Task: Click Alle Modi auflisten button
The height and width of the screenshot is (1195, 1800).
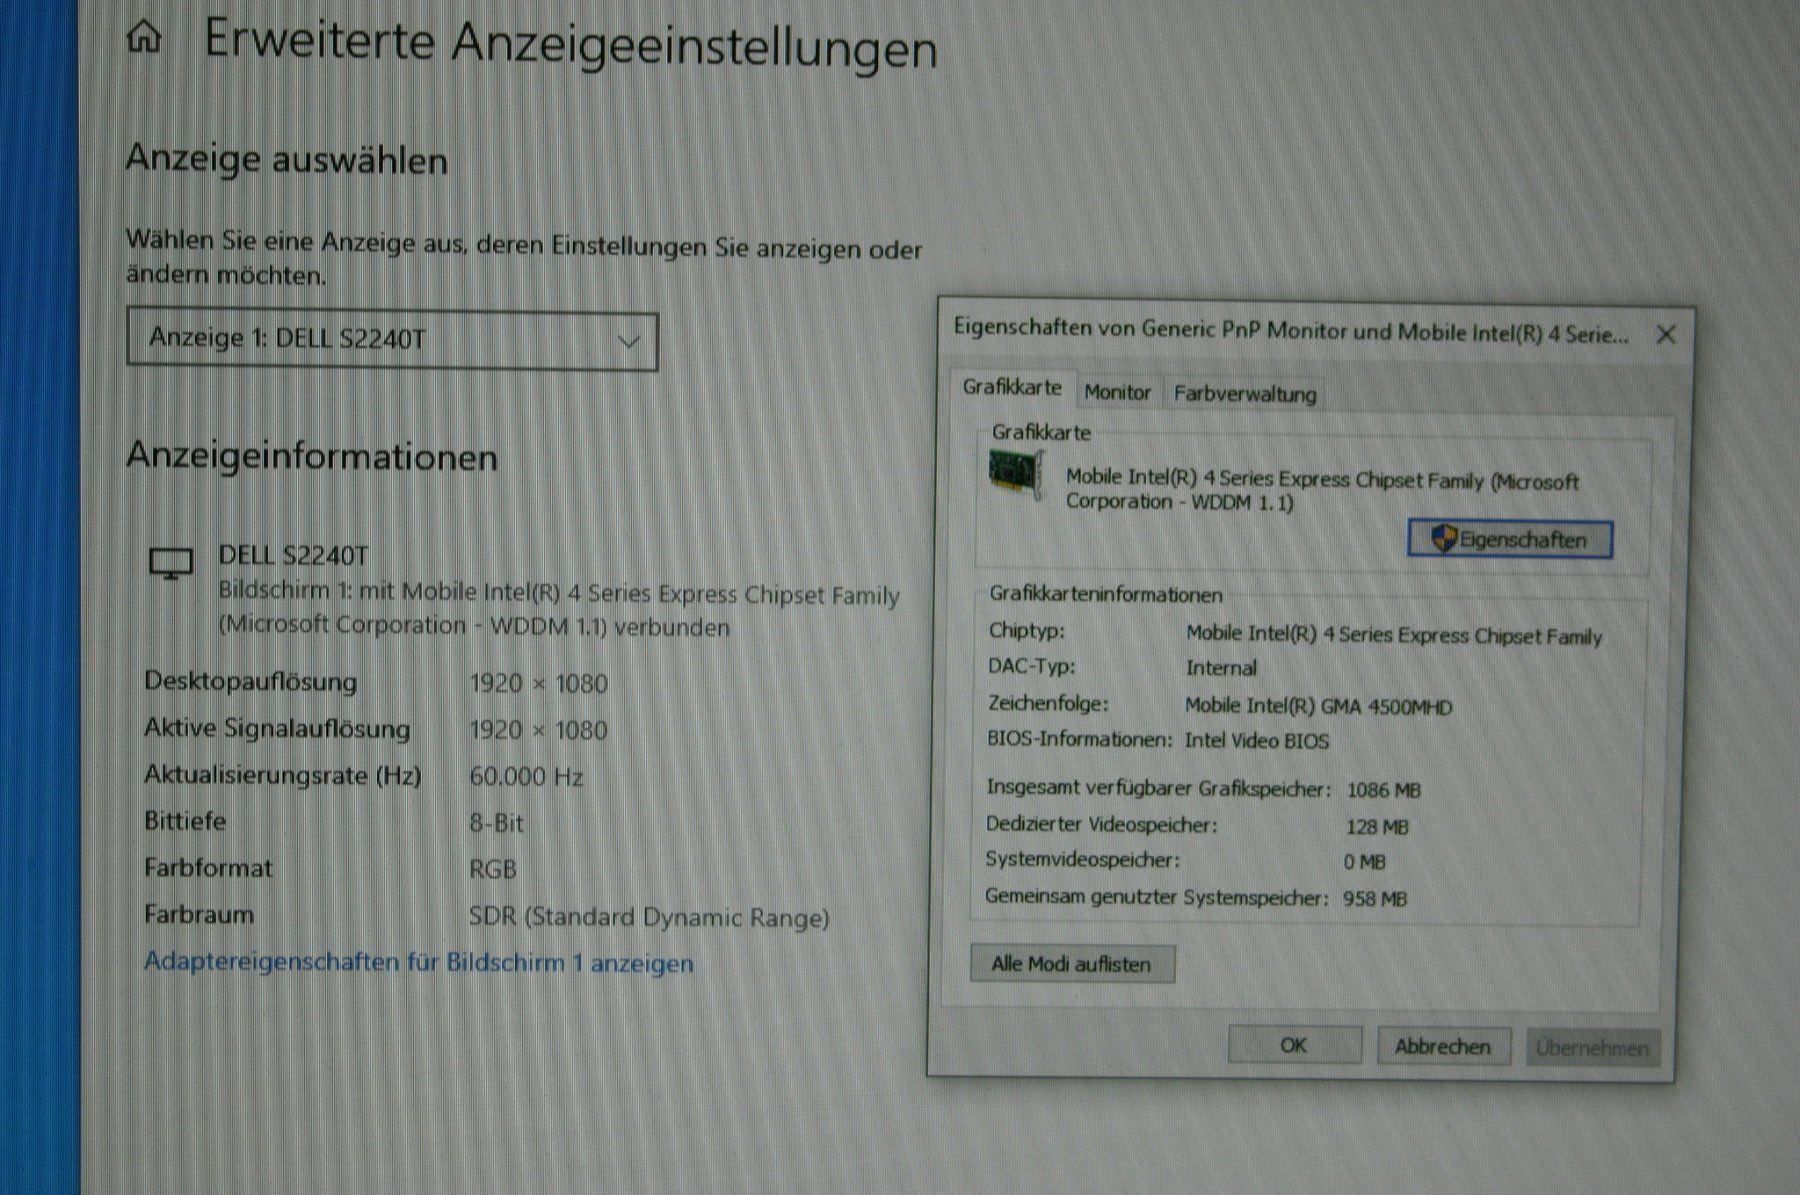Action: 1072,964
